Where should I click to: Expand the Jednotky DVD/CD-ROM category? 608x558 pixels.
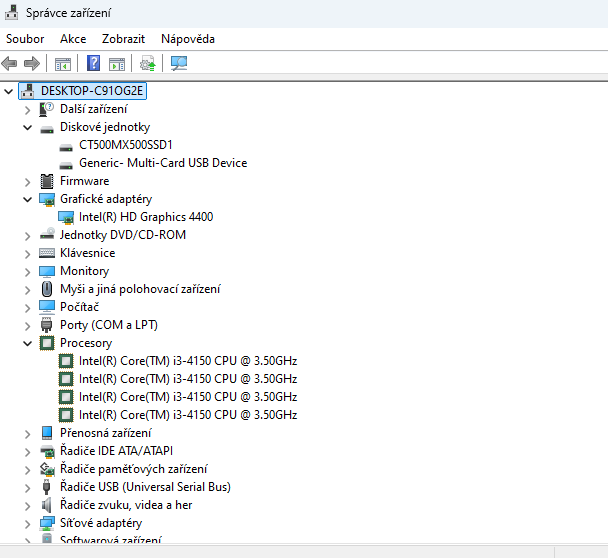[28, 236]
